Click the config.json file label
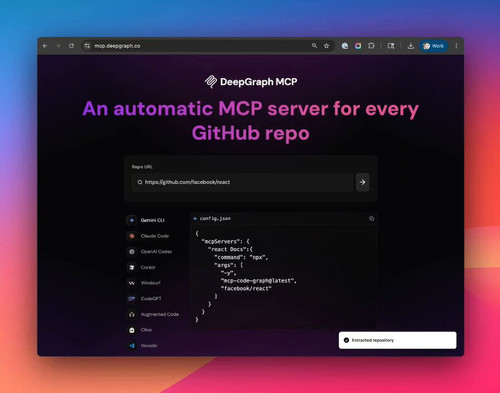The image size is (500, 393). (215, 219)
